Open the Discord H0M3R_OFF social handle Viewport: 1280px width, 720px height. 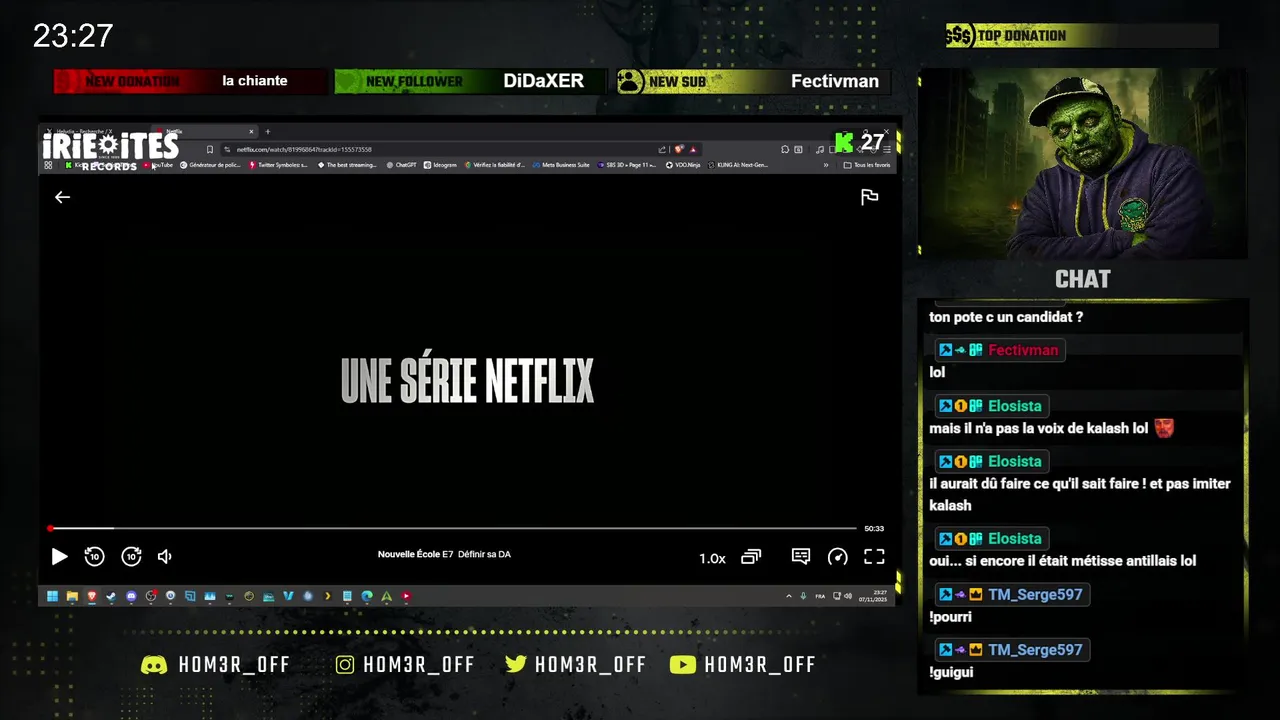pyautogui.click(x=215, y=665)
